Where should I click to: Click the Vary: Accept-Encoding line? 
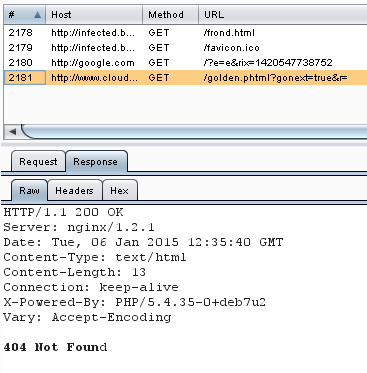click(x=87, y=317)
